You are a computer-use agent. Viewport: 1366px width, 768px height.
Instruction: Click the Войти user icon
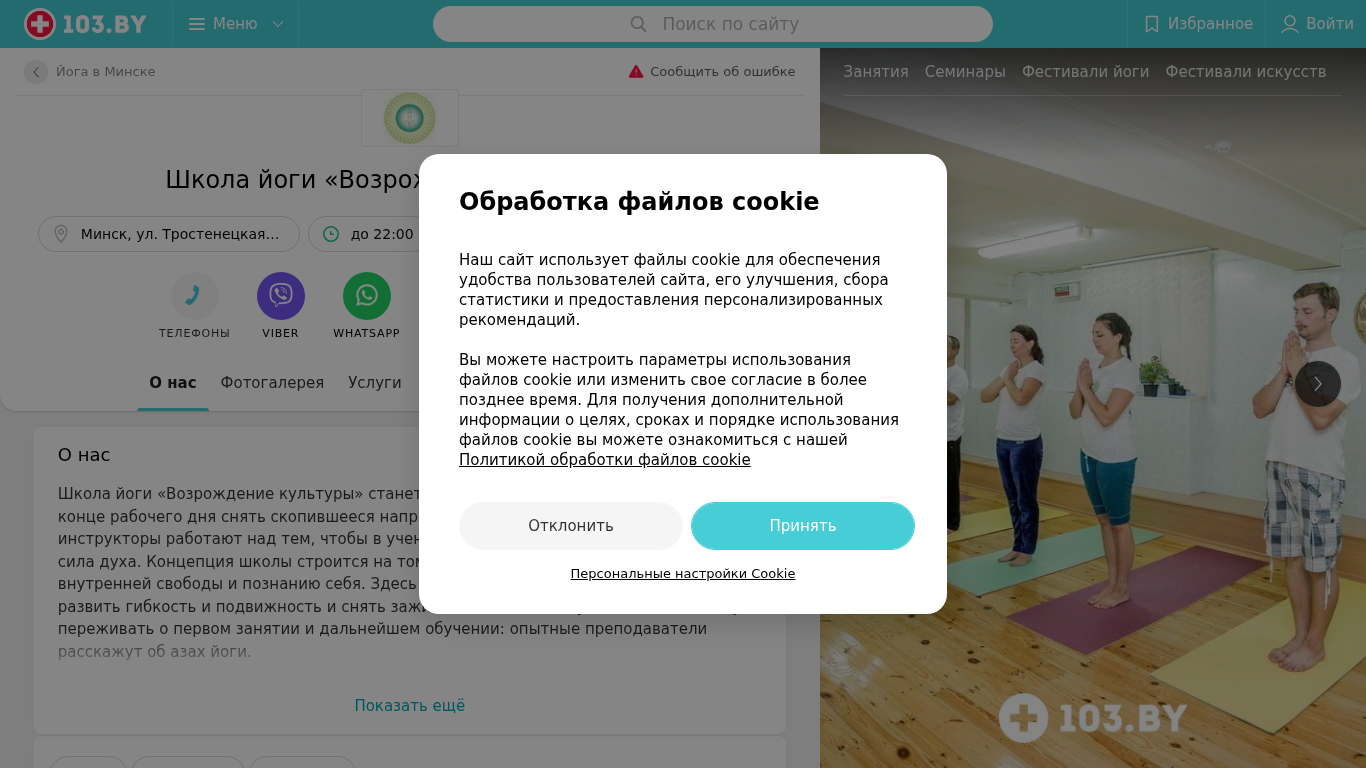pos(1290,24)
